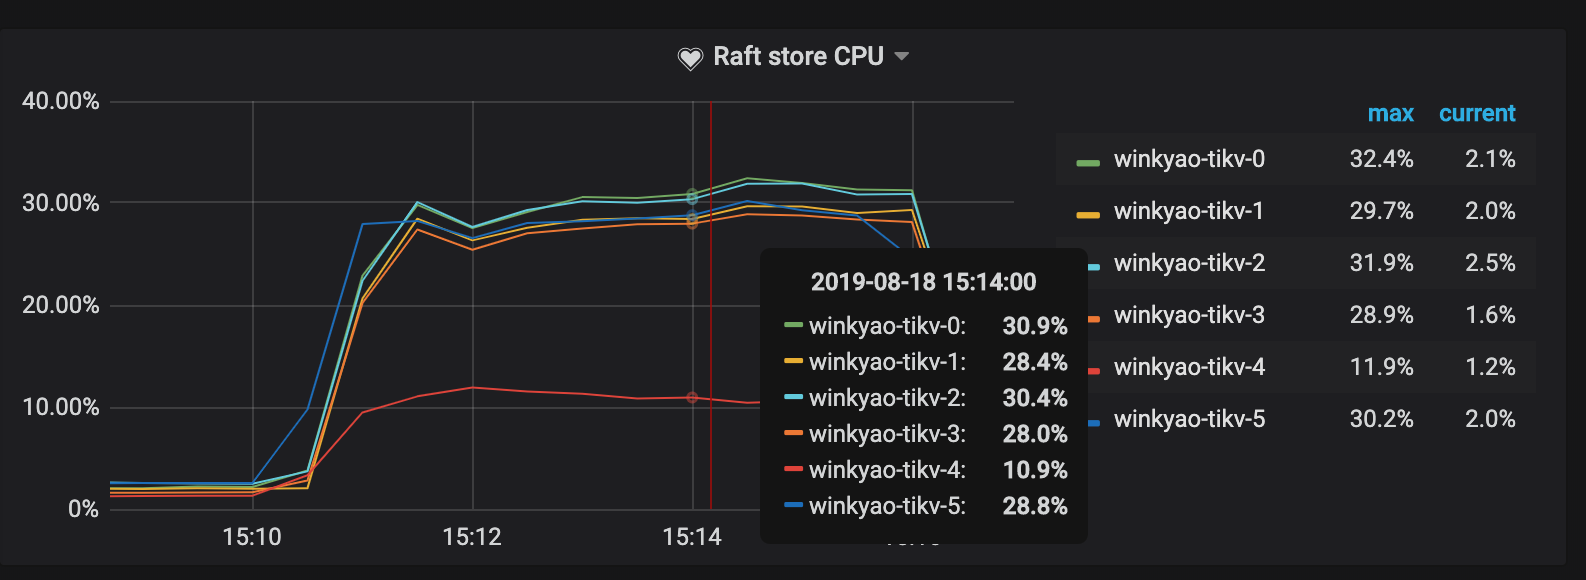Sort legend by current column
This screenshot has height=580, width=1586.
point(1477,114)
